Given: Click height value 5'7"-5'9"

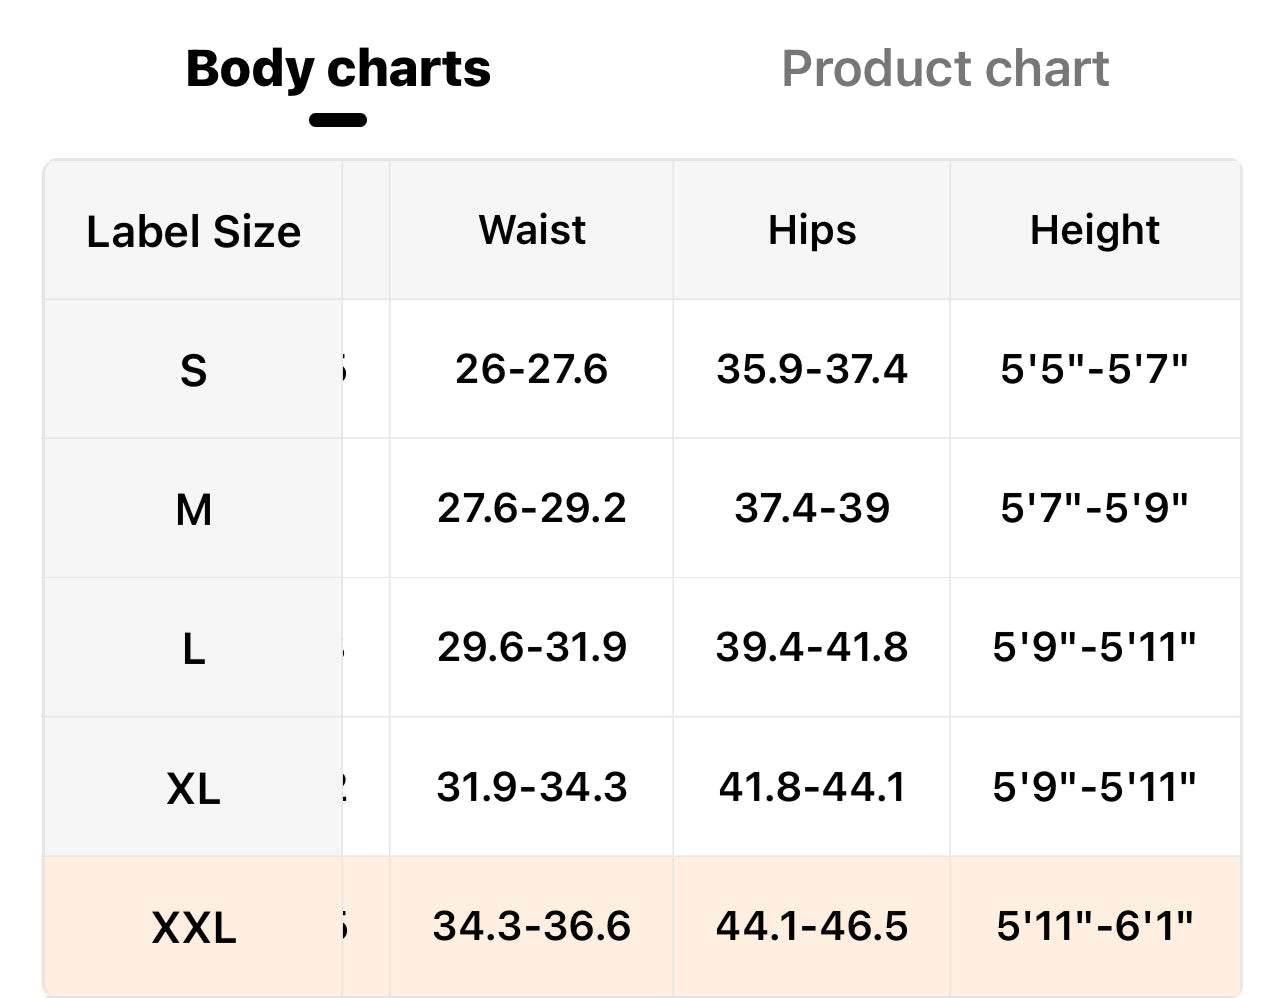Looking at the screenshot, I should (x=1095, y=508).
